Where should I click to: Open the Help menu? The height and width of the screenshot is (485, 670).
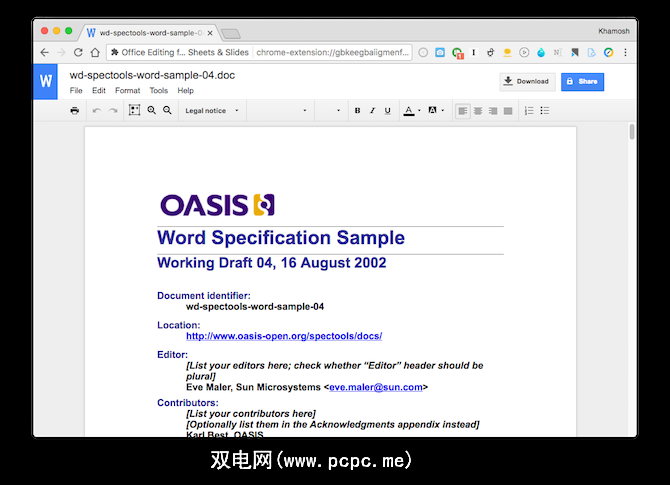[x=185, y=91]
